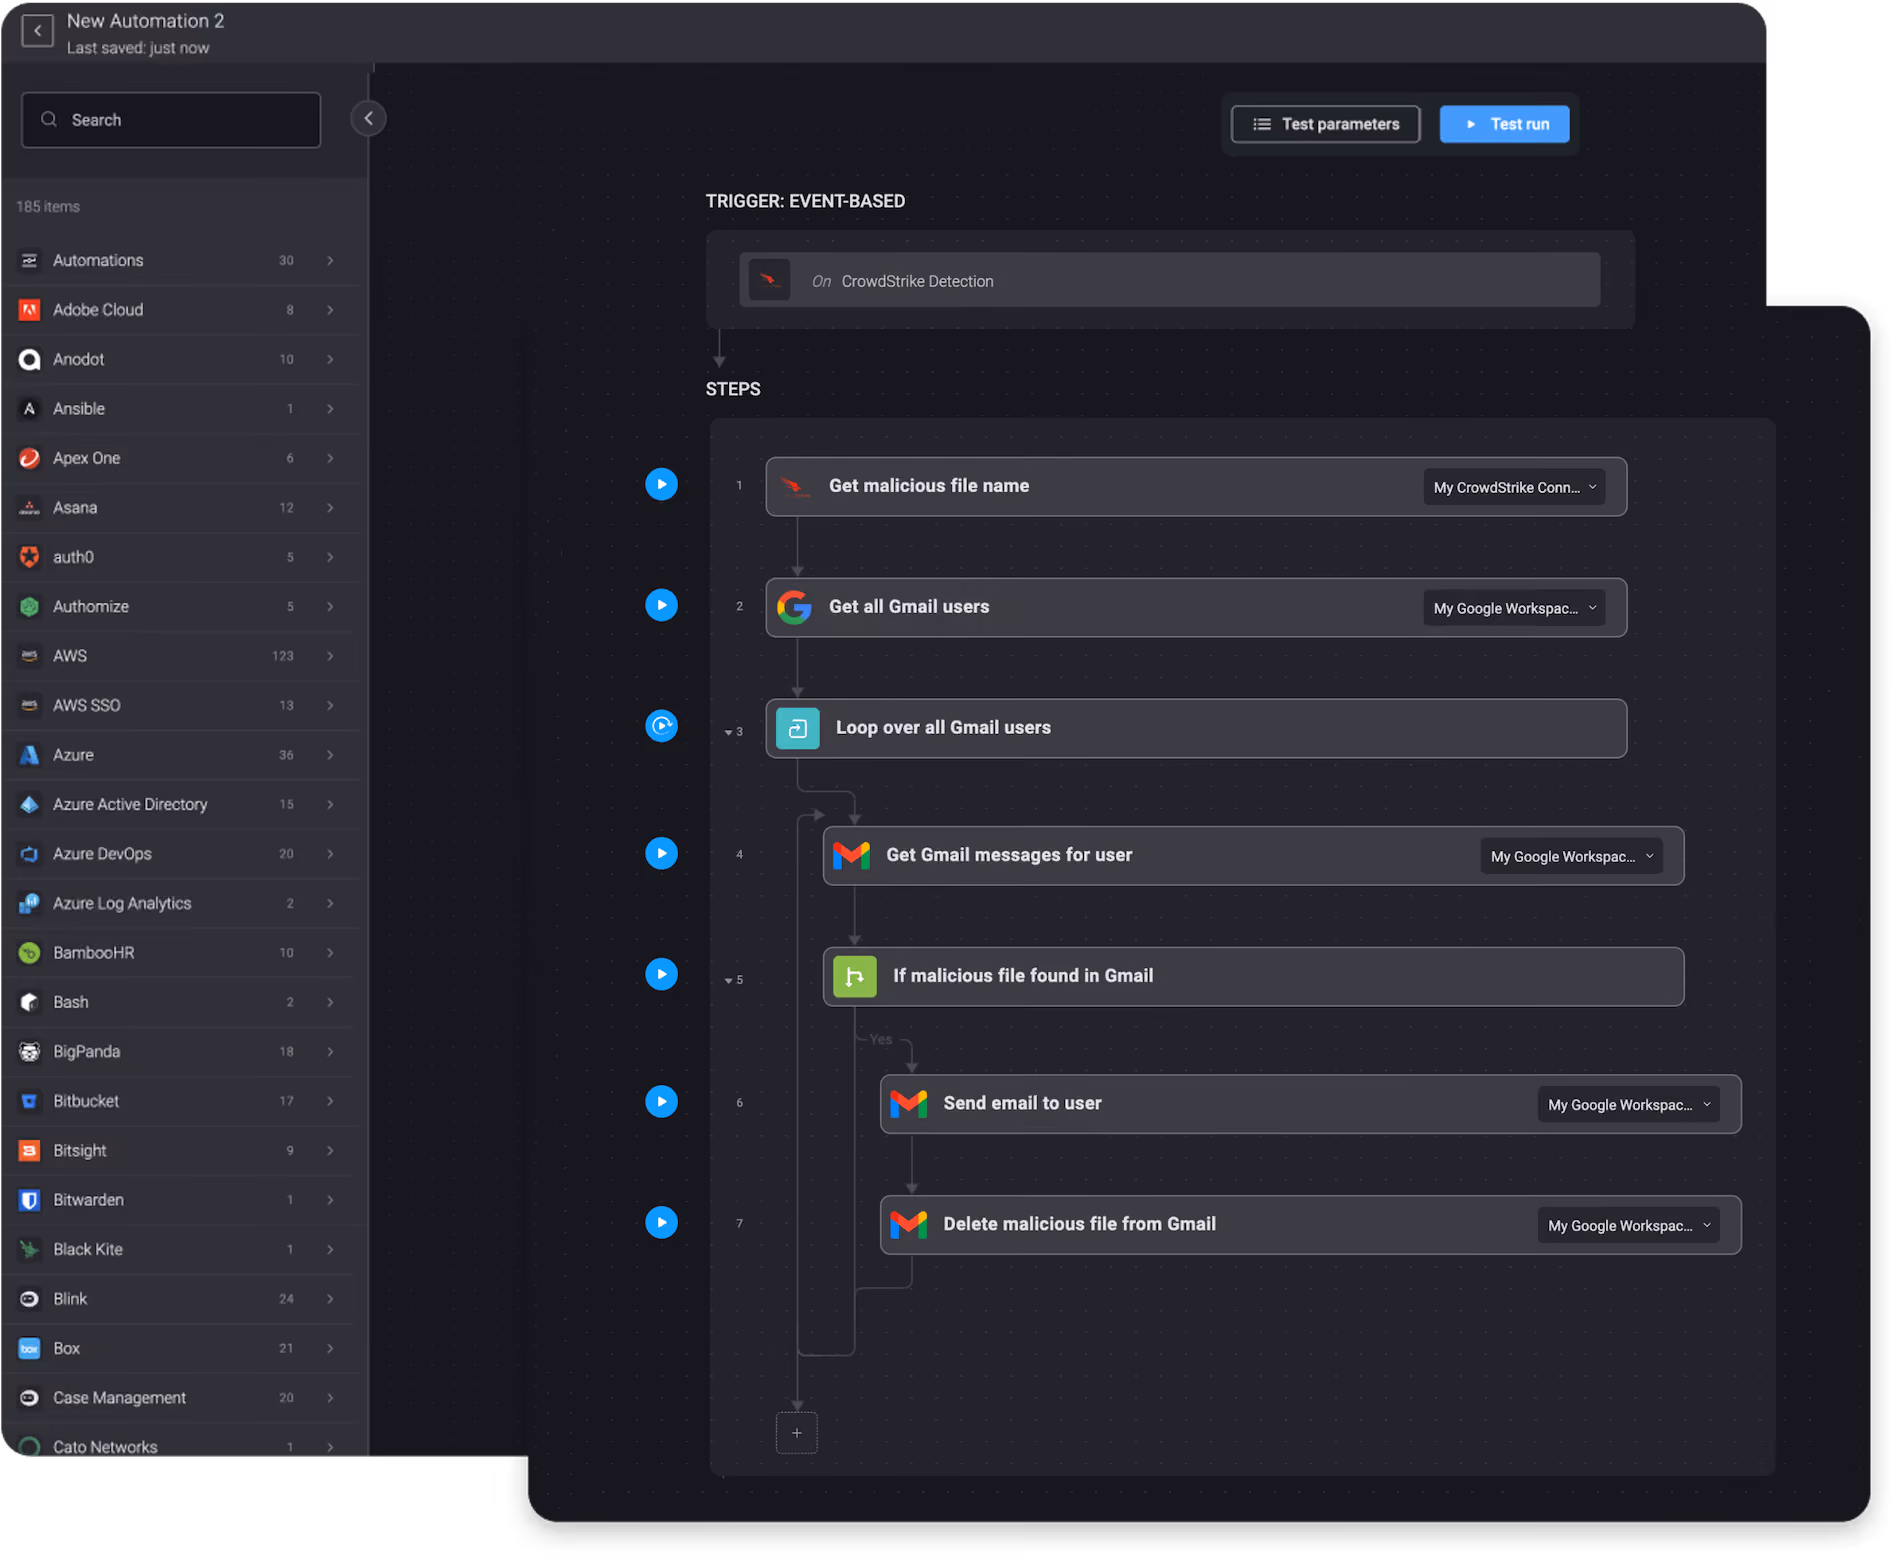This screenshot has width=1900, height=1560.
Task: Select the If malicious file found in Gmail step
Action: tap(1253, 977)
